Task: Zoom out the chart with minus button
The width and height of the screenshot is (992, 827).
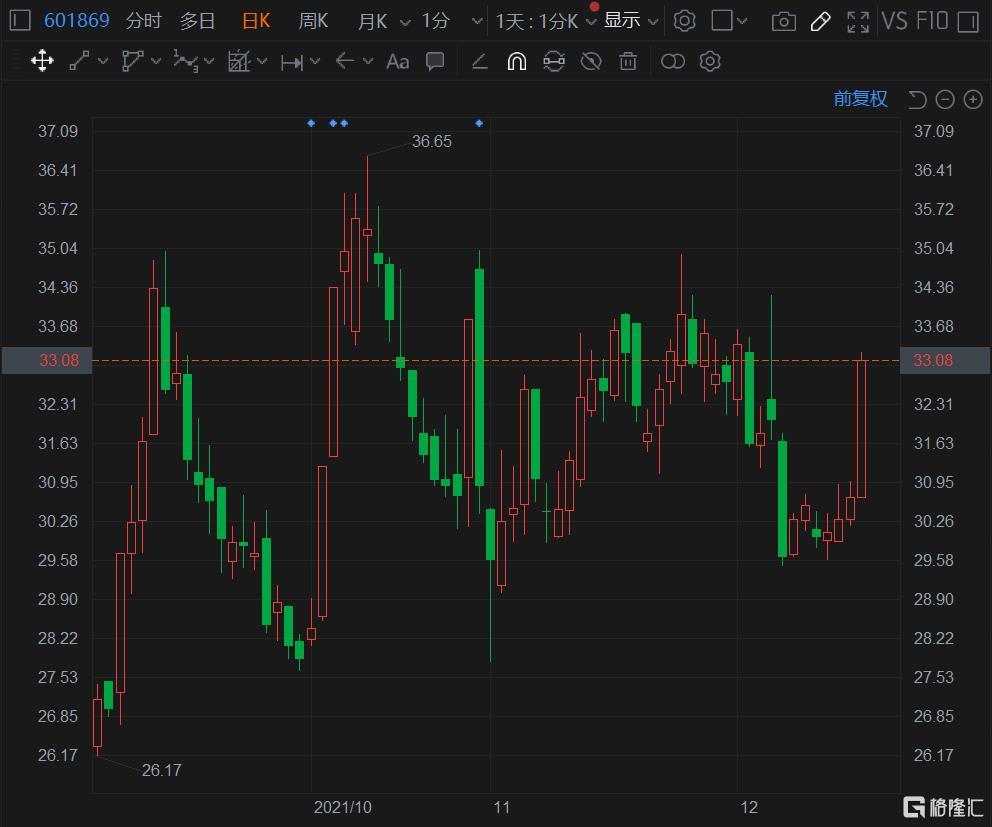Action: click(x=945, y=99)
